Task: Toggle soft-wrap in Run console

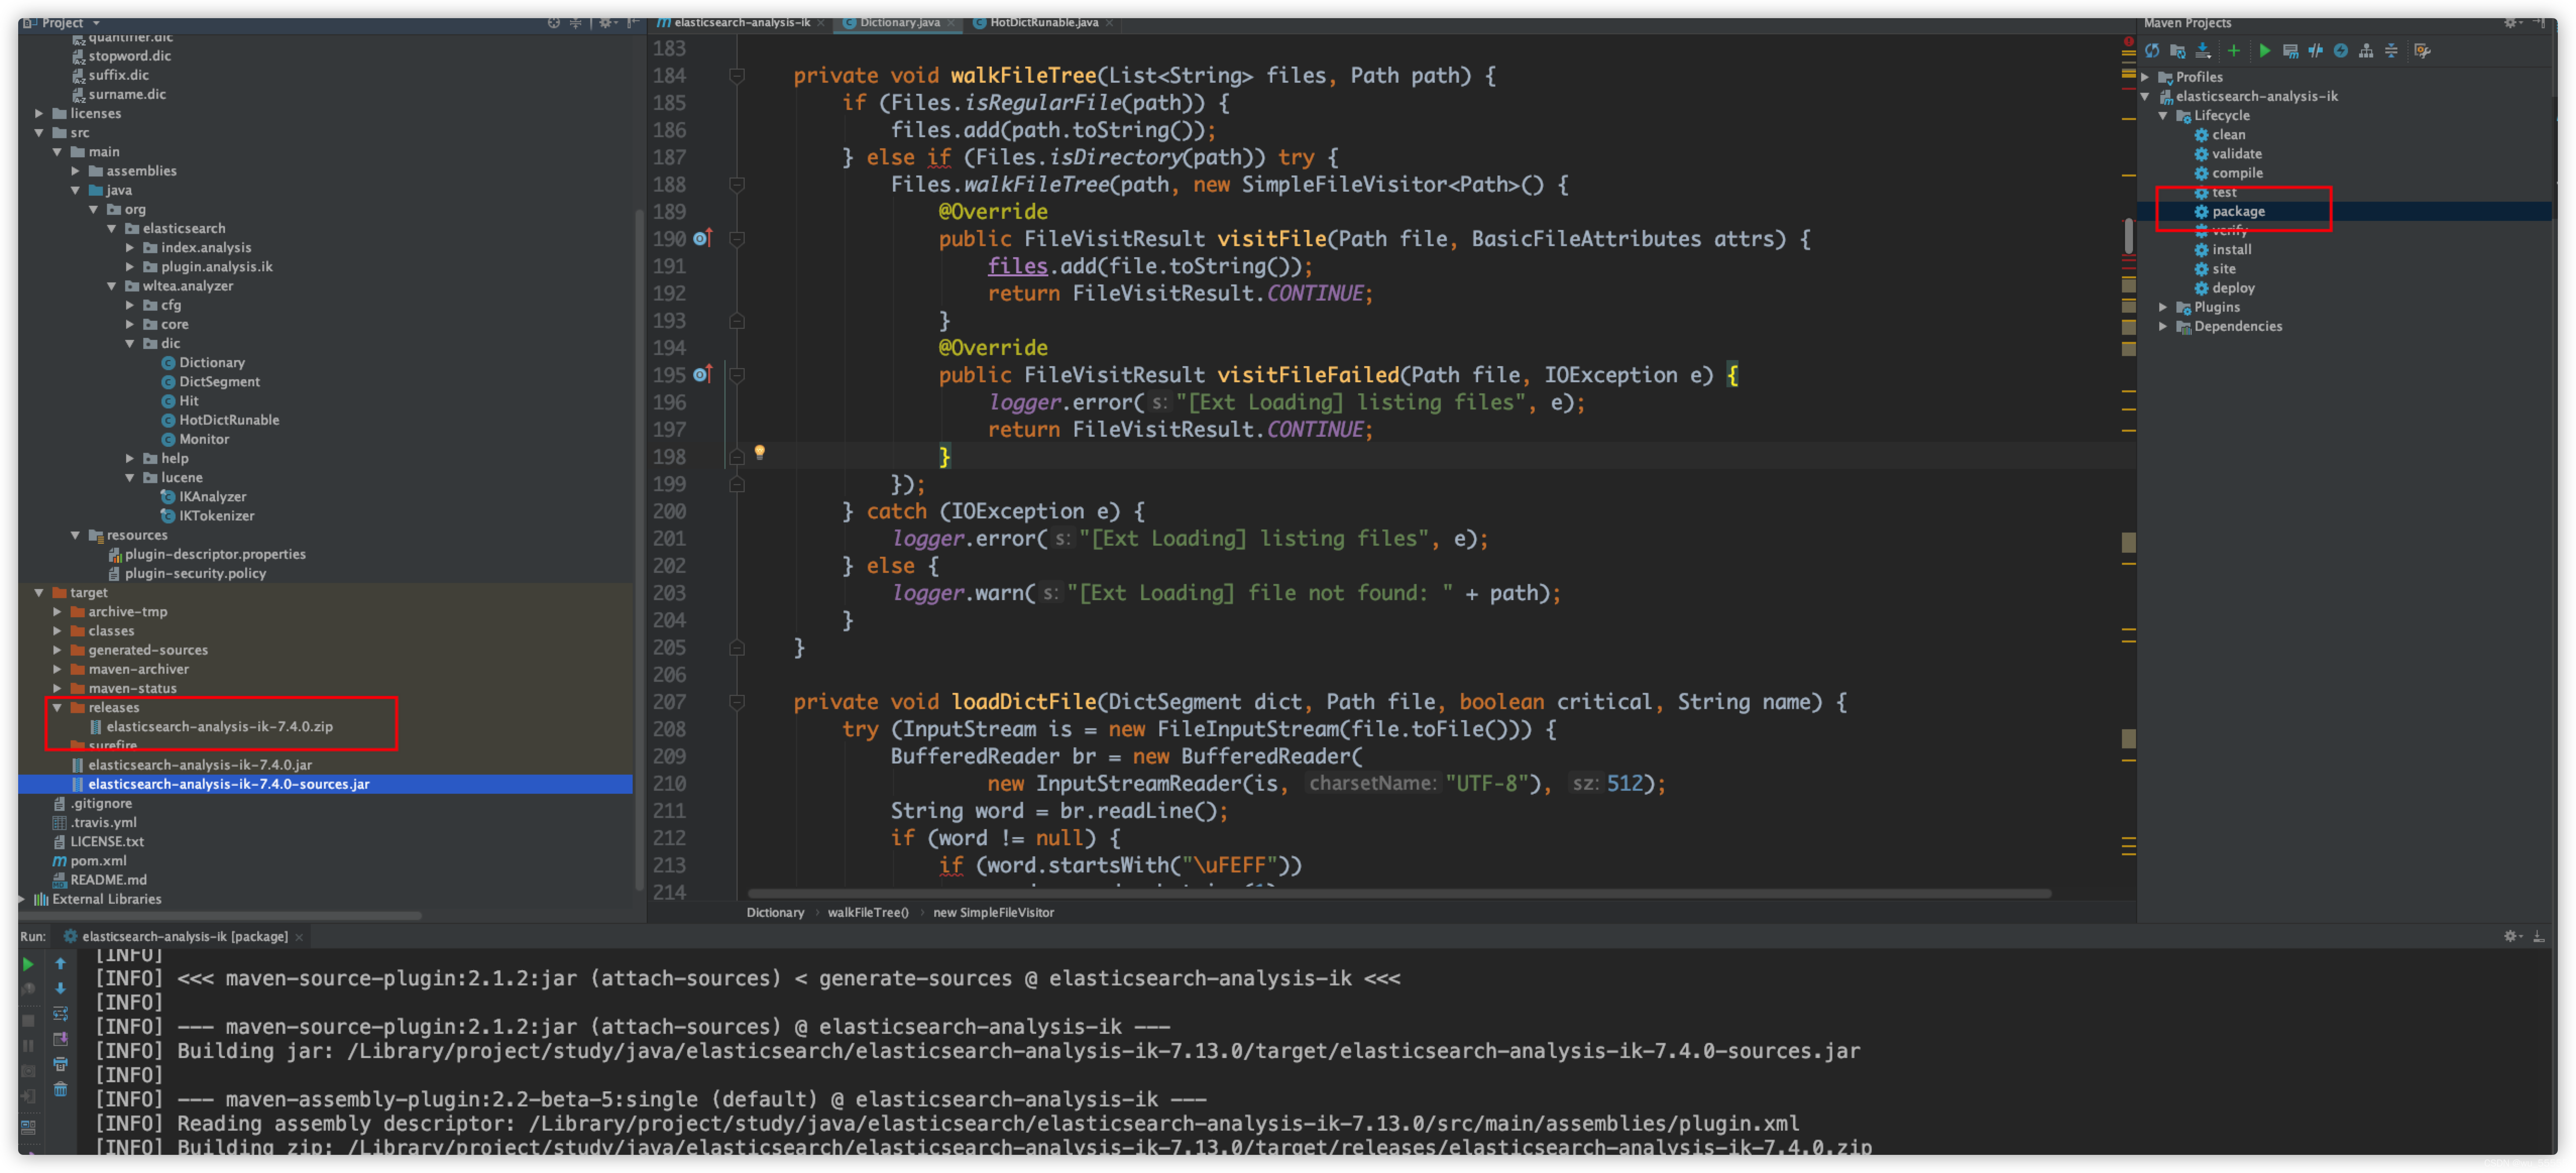Action: [60, 1014]
